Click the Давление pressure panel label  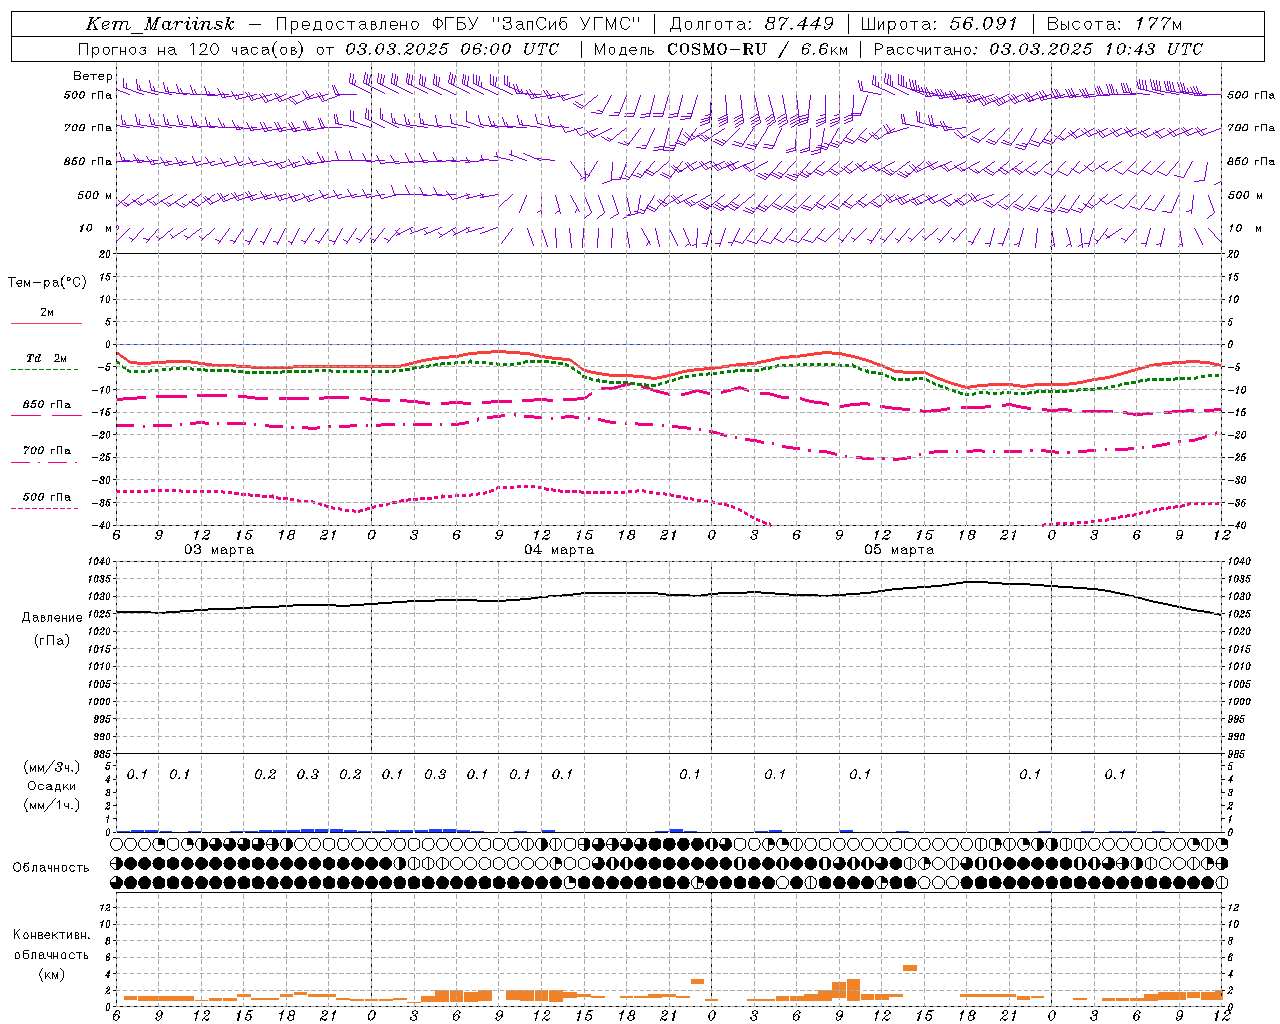[x=52, y=618]
